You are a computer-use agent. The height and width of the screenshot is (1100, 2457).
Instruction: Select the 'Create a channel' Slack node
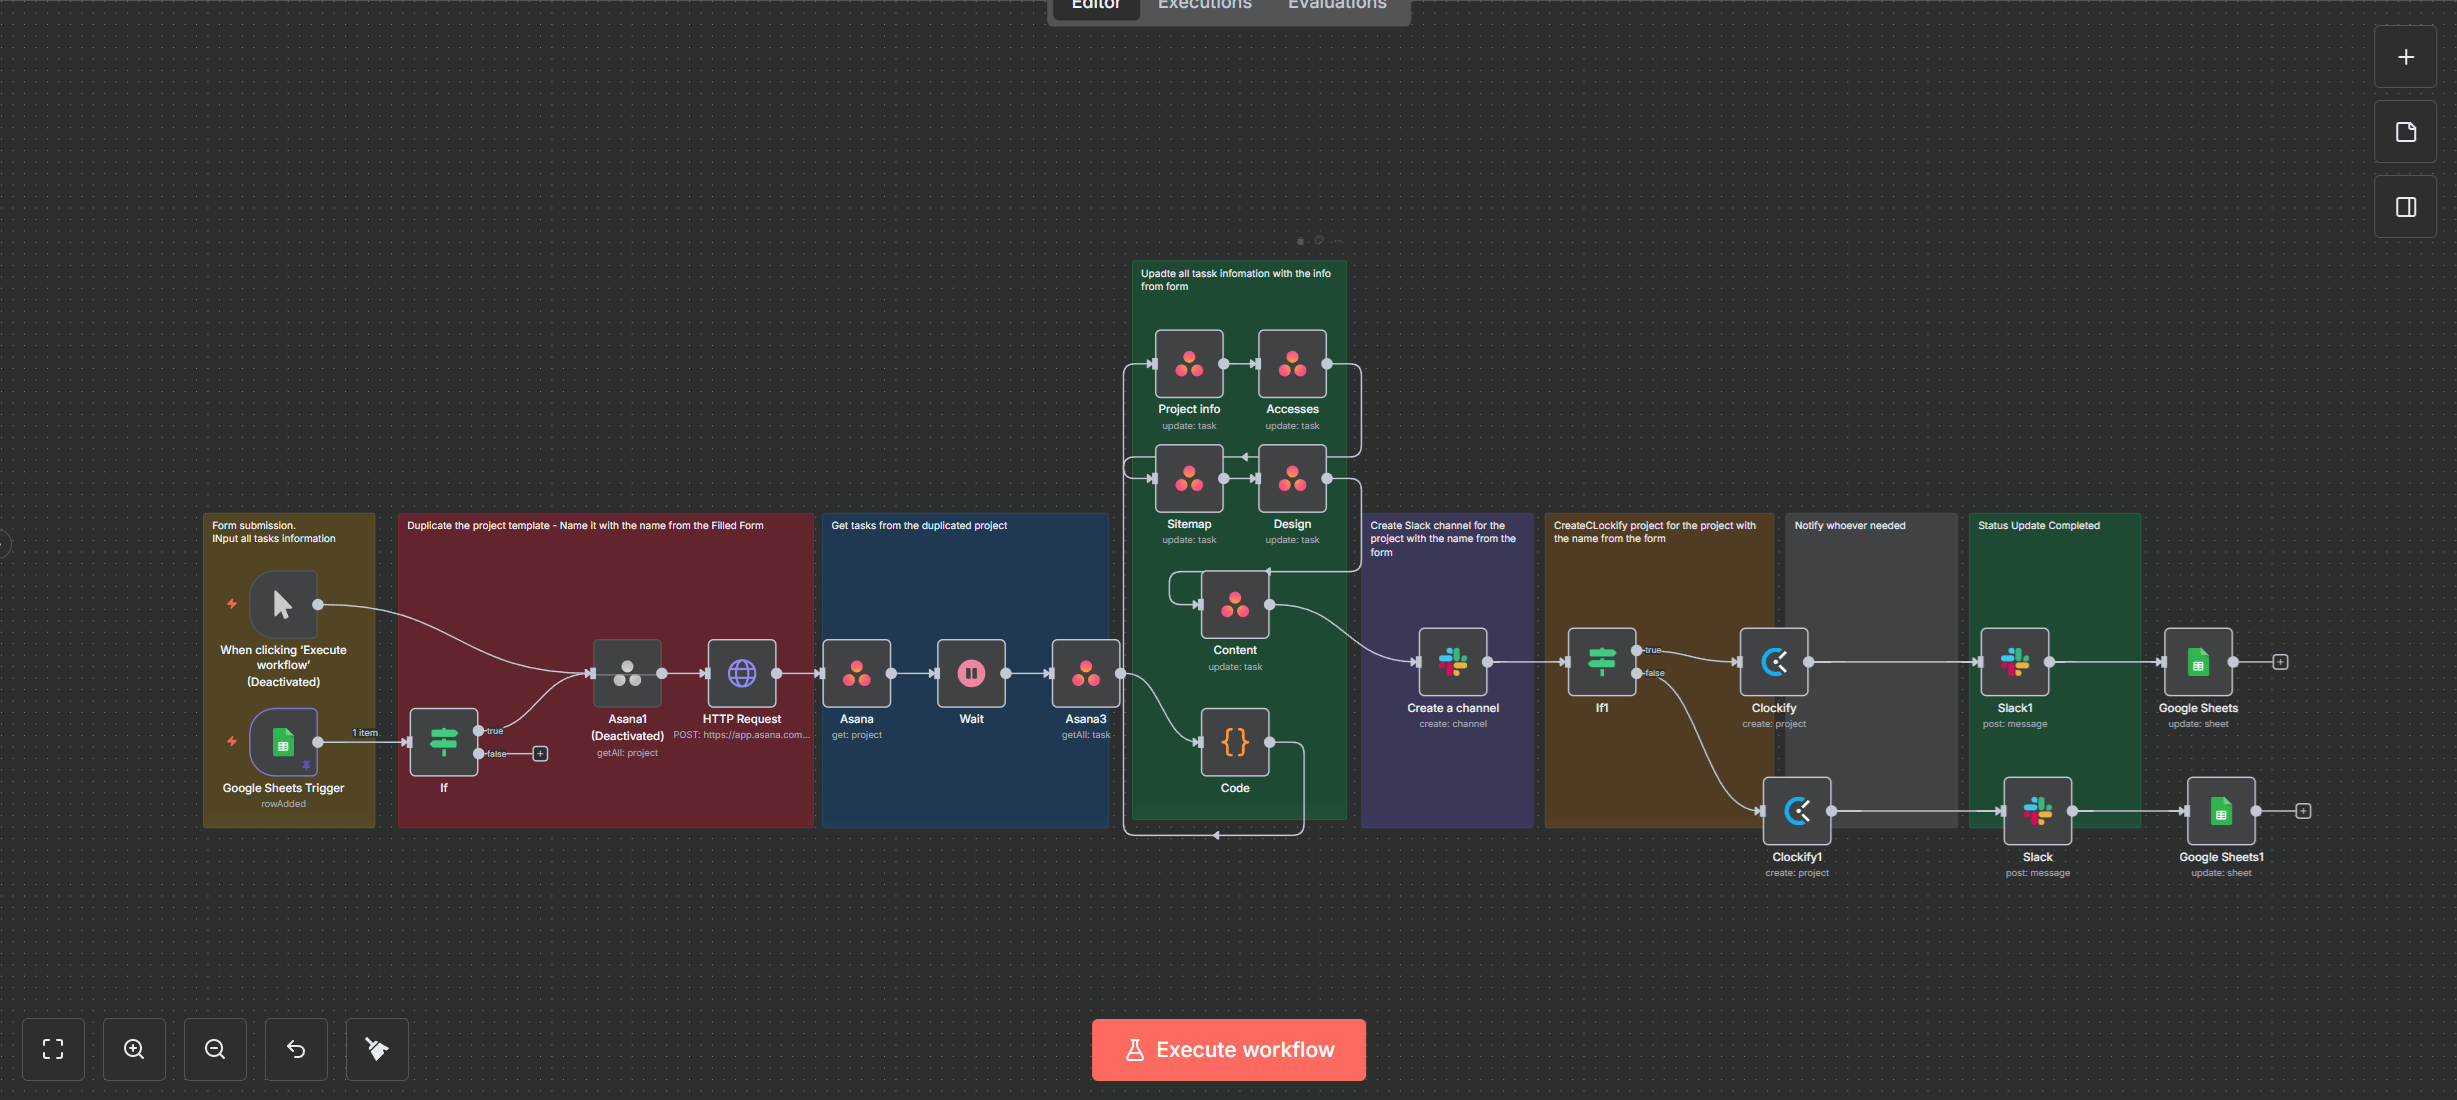[1453, 660]
